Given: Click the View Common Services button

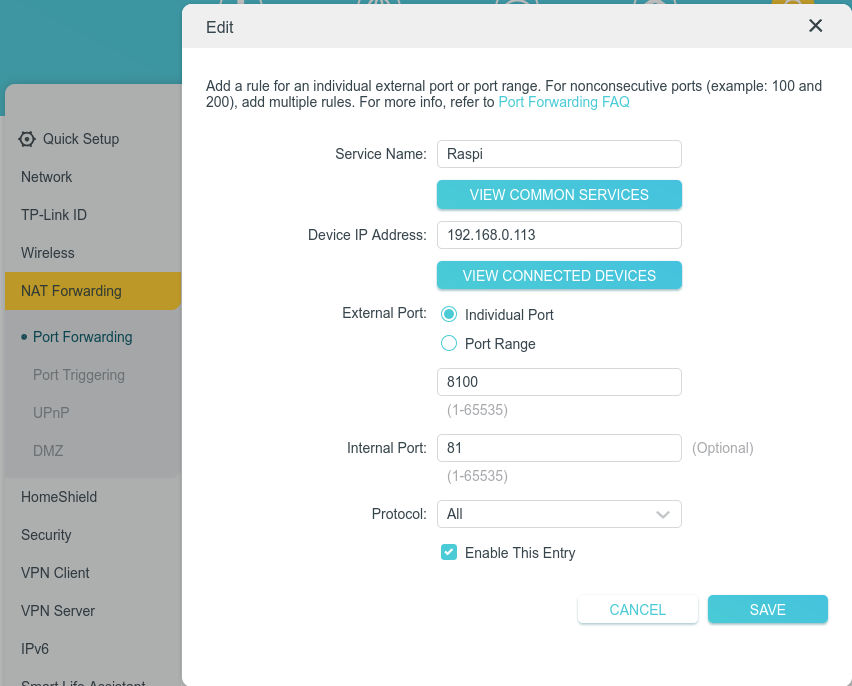Looking at the screenshot, I should click(559, 195).
